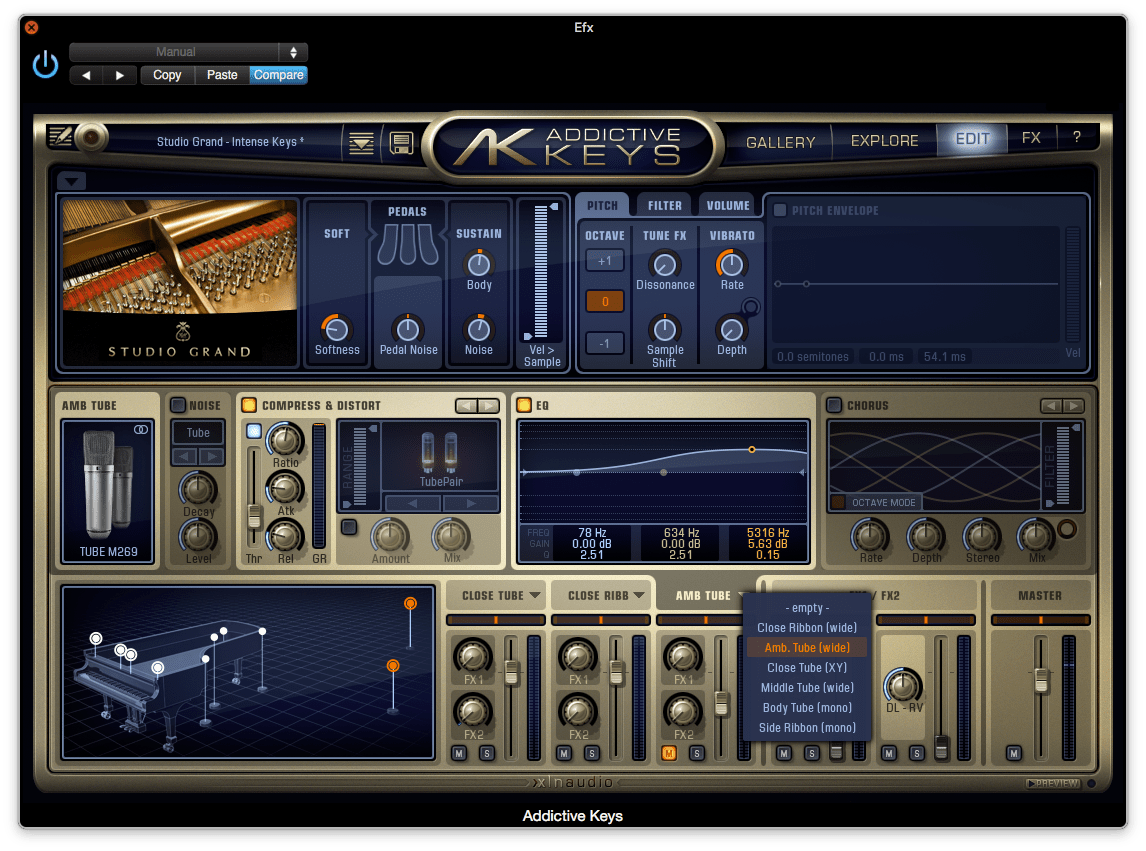This screenshot has width=1146, height=851.
Task: Select the FILTER tab
Action: click(664, 206)
